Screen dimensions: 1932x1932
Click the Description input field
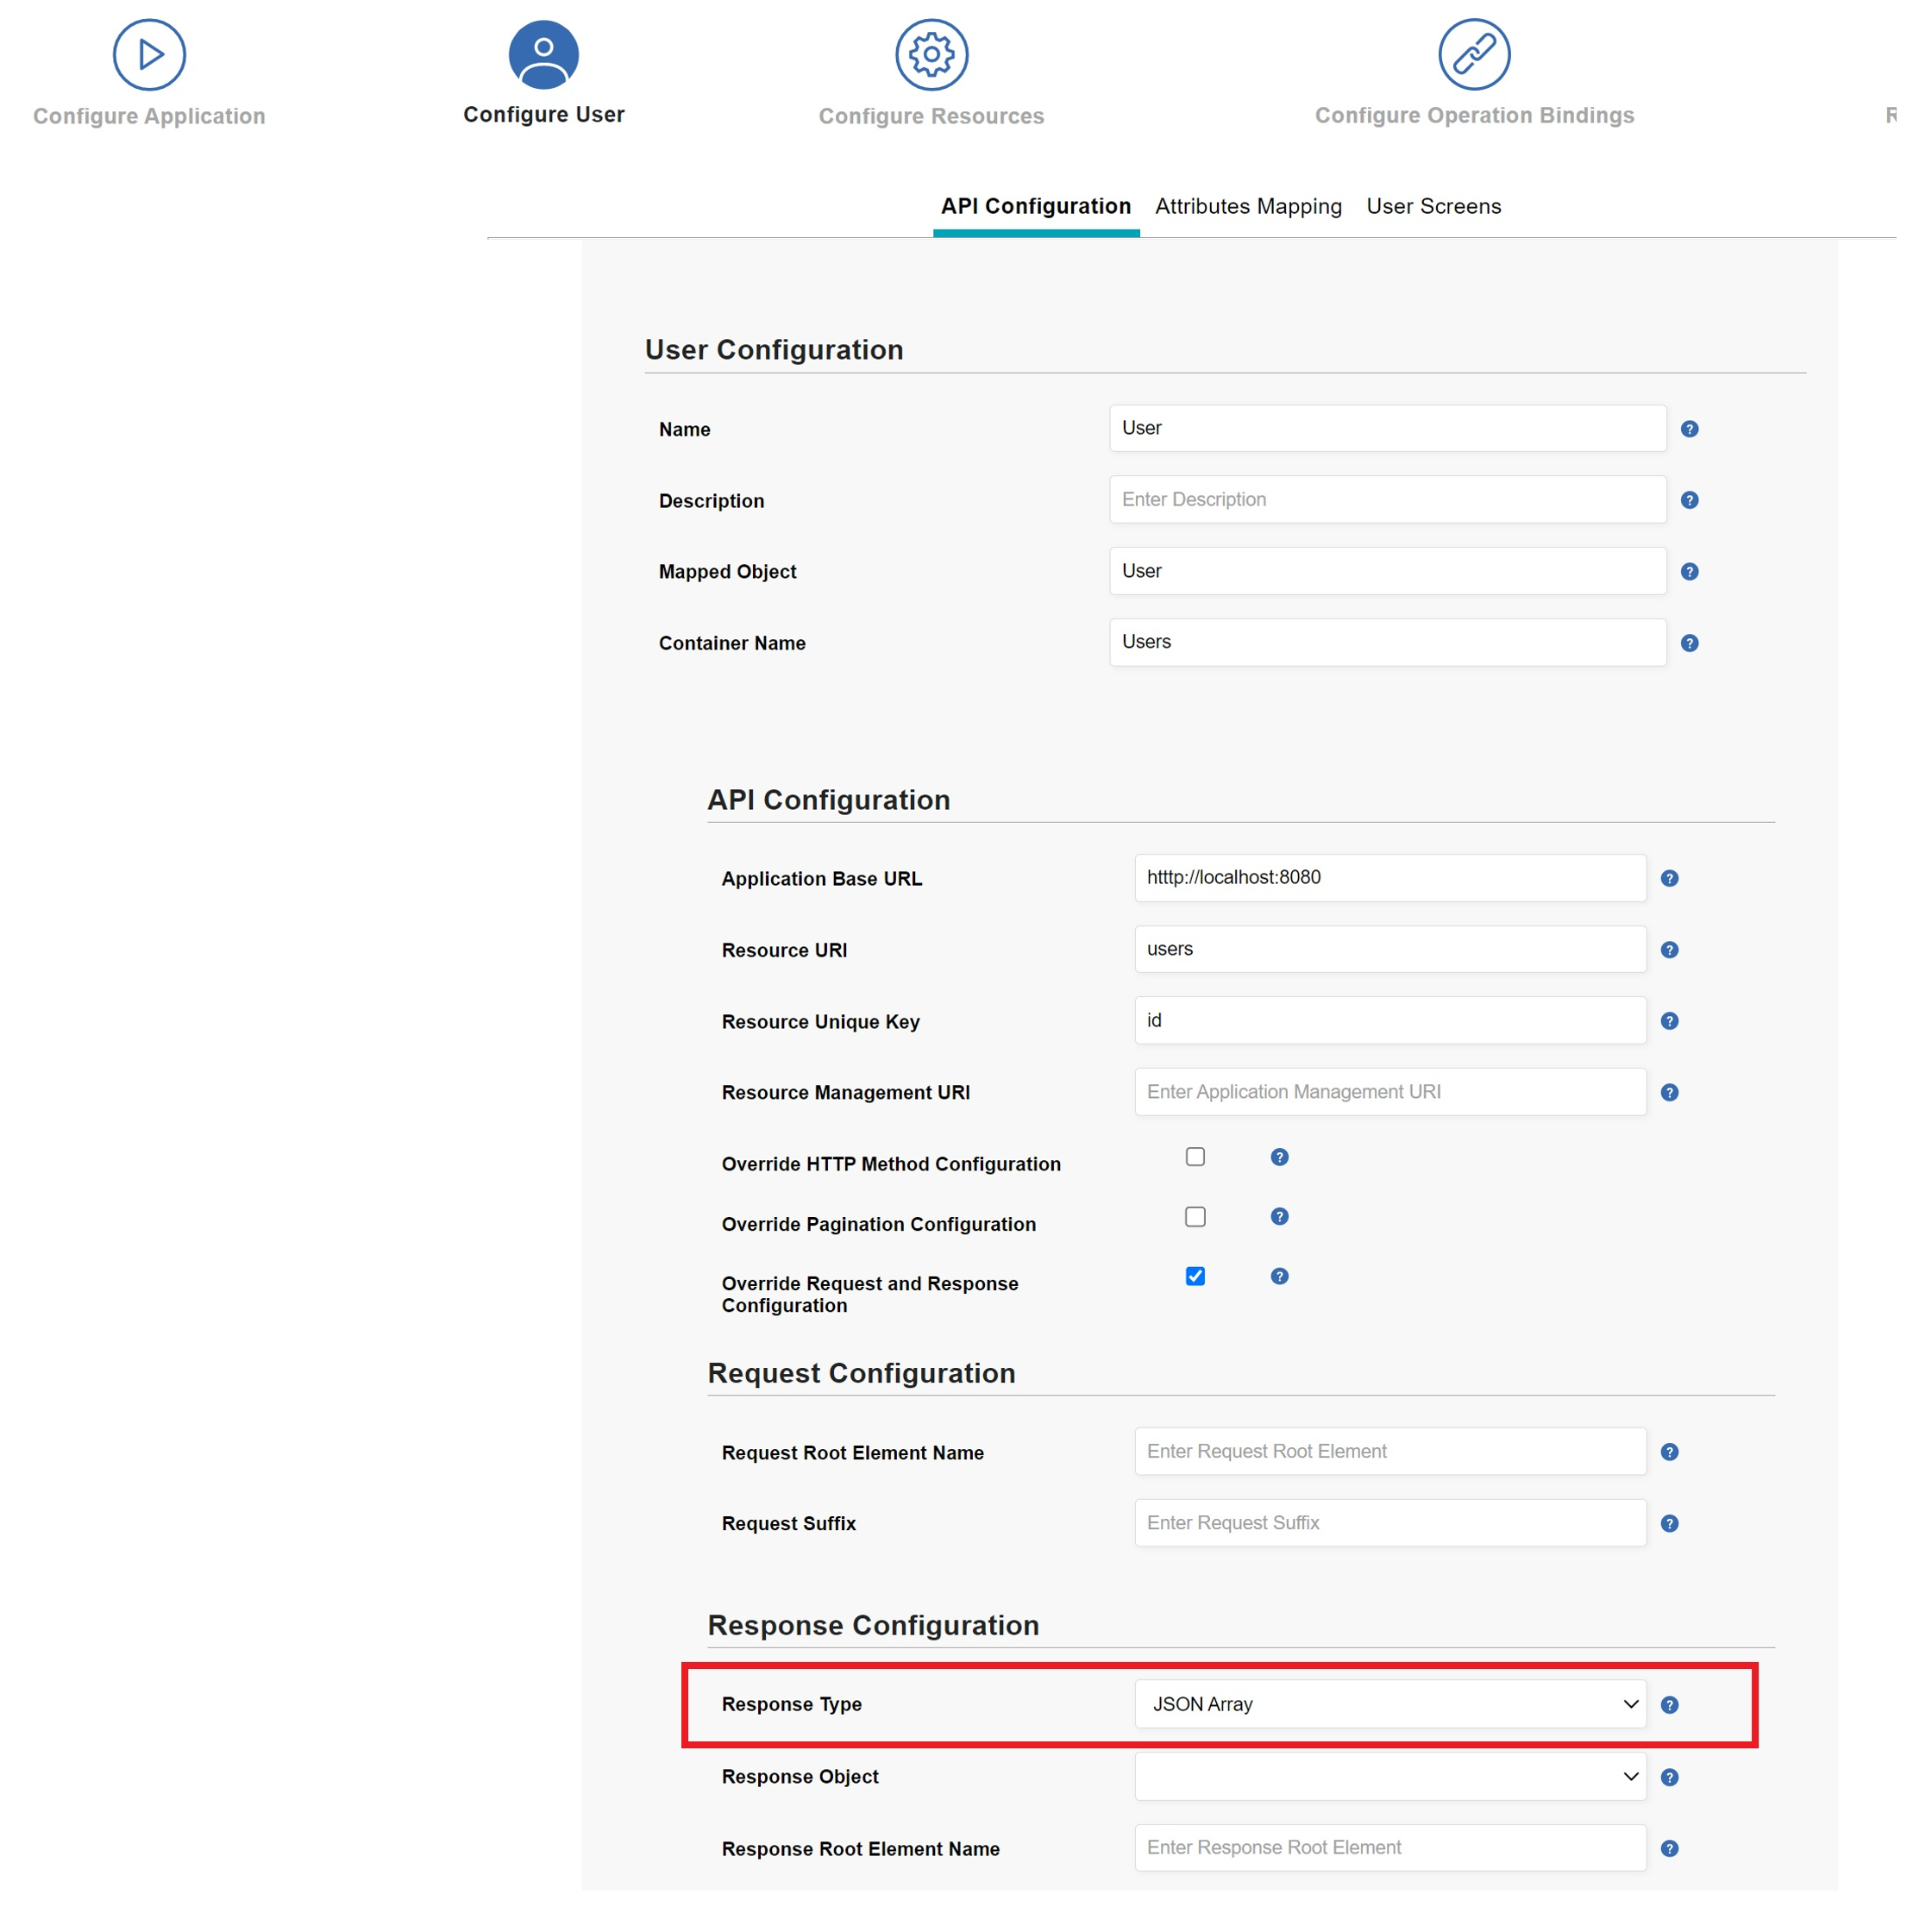click(x=1387, y=499)
